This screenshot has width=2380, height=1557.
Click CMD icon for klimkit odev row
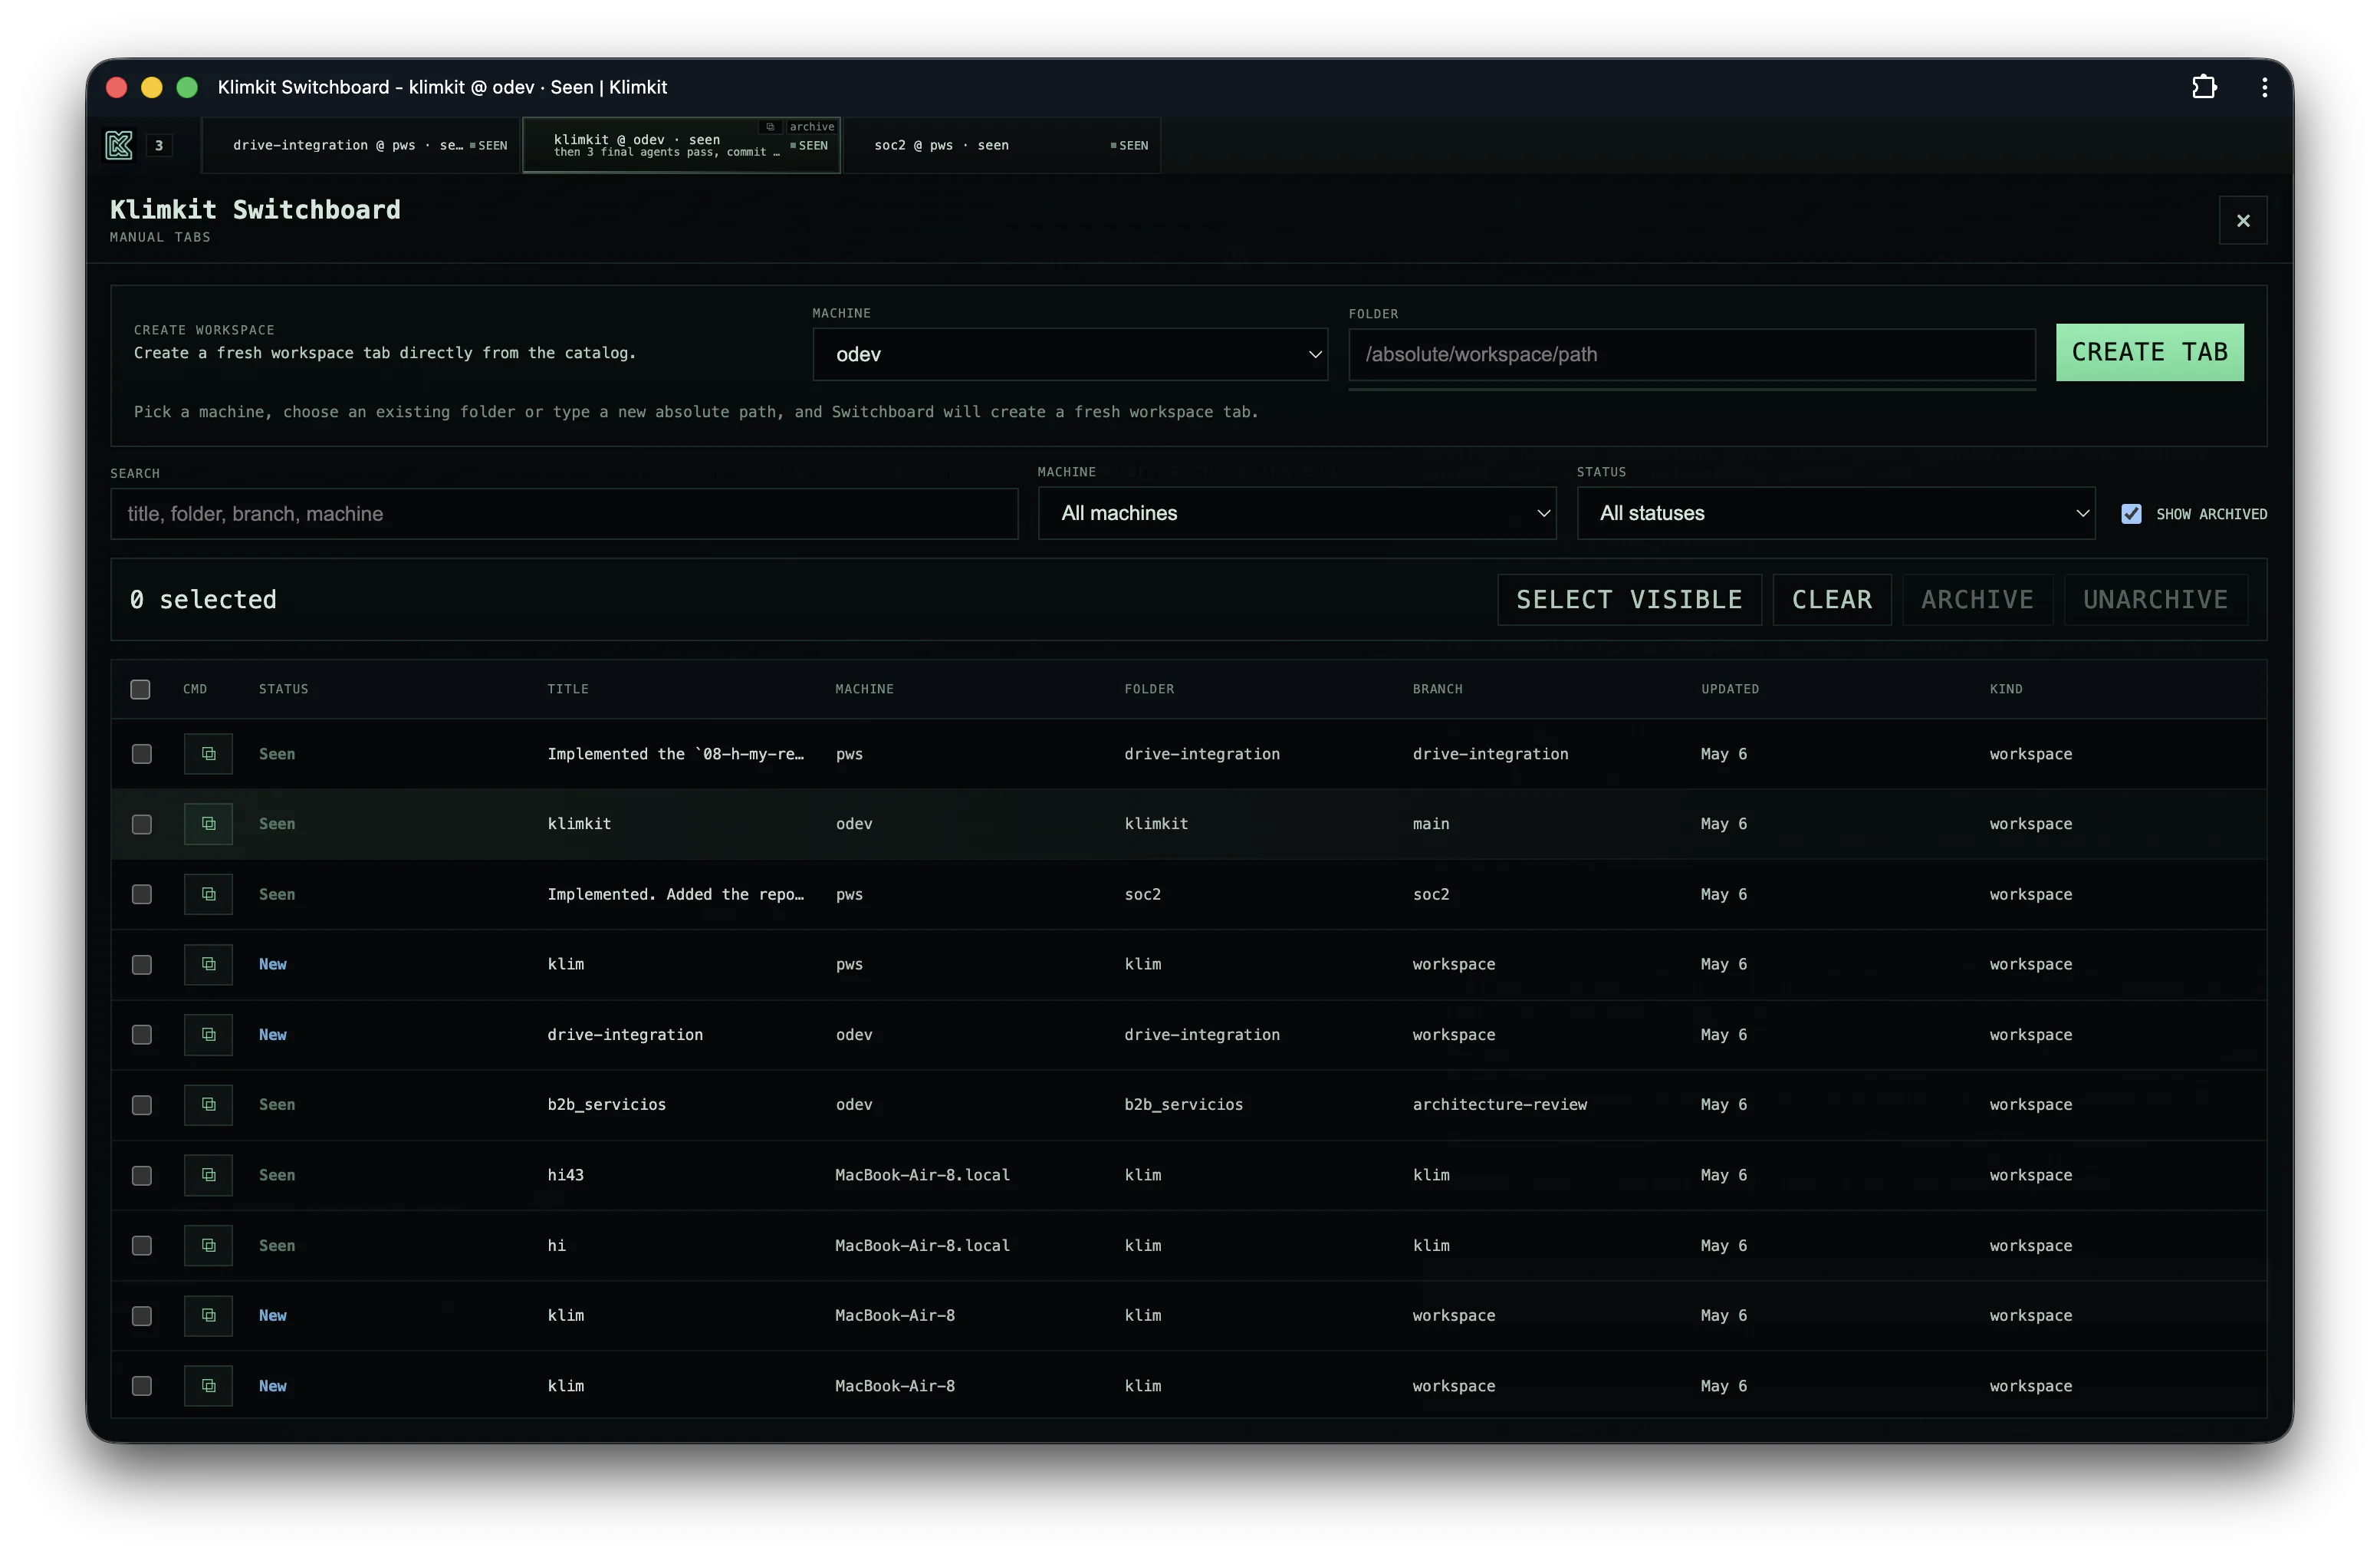coord(208,824)
